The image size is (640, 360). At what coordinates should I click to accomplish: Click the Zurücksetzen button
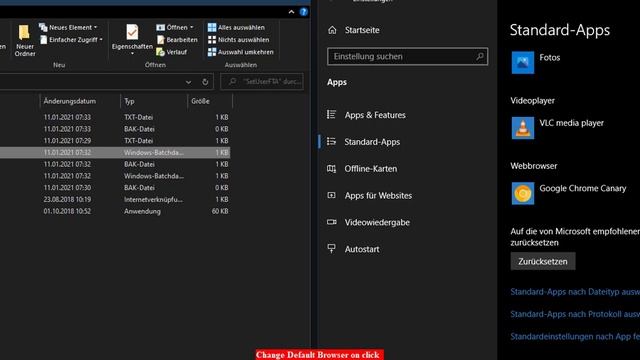[x=543, y=261]
